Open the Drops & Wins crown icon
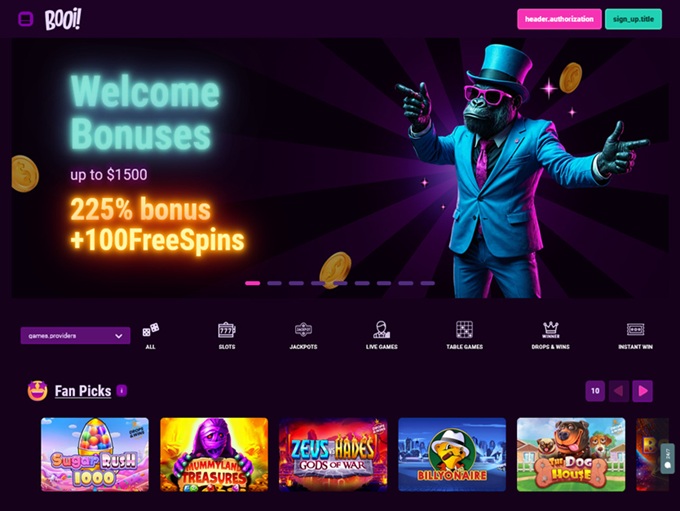This screenshot has height=511, width=680. pos(550,330)
